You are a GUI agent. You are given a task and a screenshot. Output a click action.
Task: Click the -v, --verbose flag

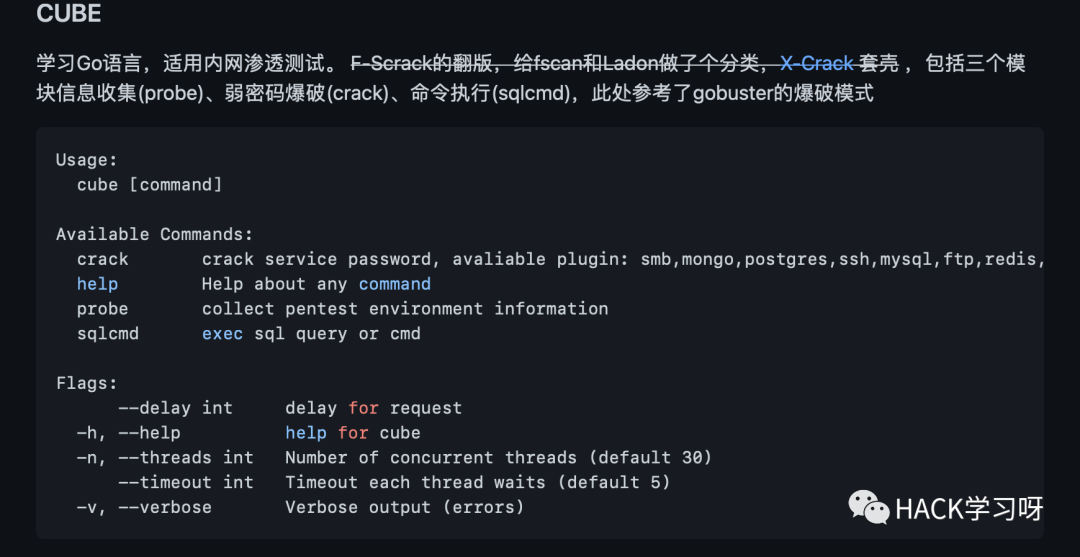point(144,507)
